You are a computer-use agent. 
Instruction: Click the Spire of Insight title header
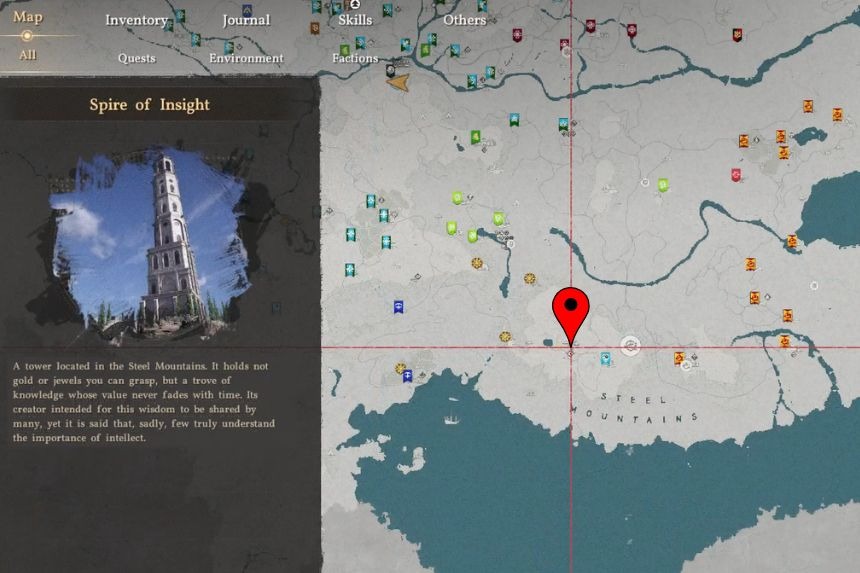tap(149, 105)
